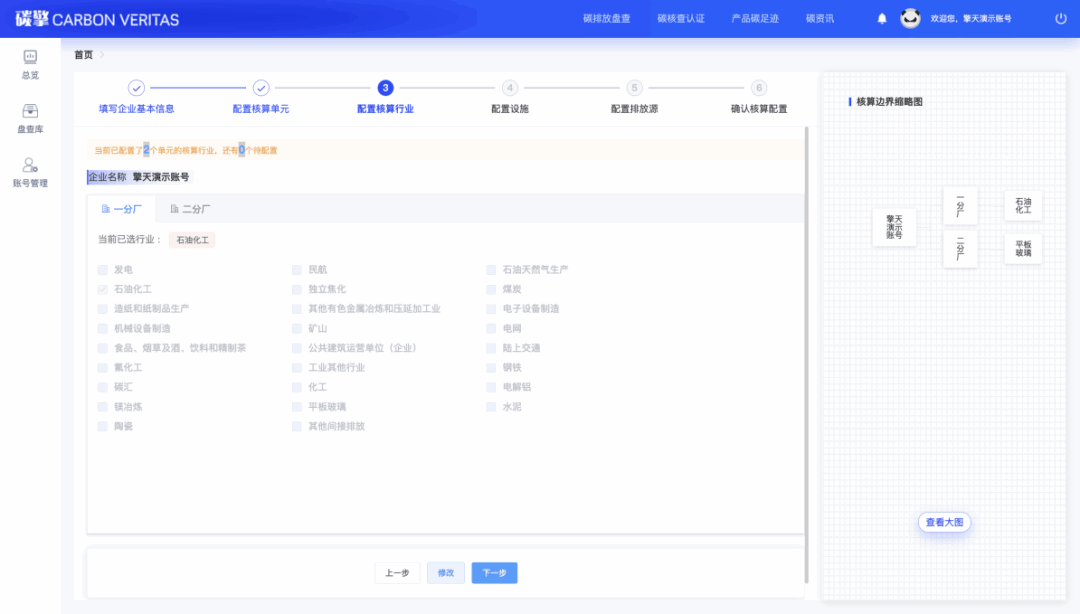Click the 一分厂 node in boundary thumbnail
Viewport: 1080px width, 614px height.
960,205
